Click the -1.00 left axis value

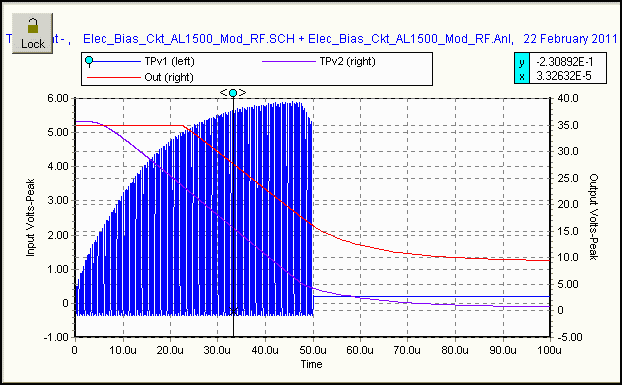pyautogui.click(x=56, y=337)
